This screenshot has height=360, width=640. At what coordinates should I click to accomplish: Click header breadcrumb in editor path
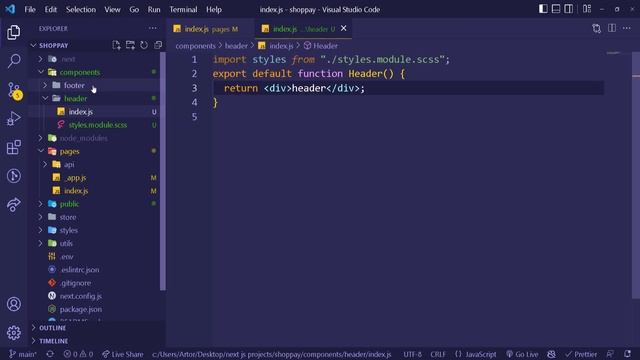pos(236,46)
